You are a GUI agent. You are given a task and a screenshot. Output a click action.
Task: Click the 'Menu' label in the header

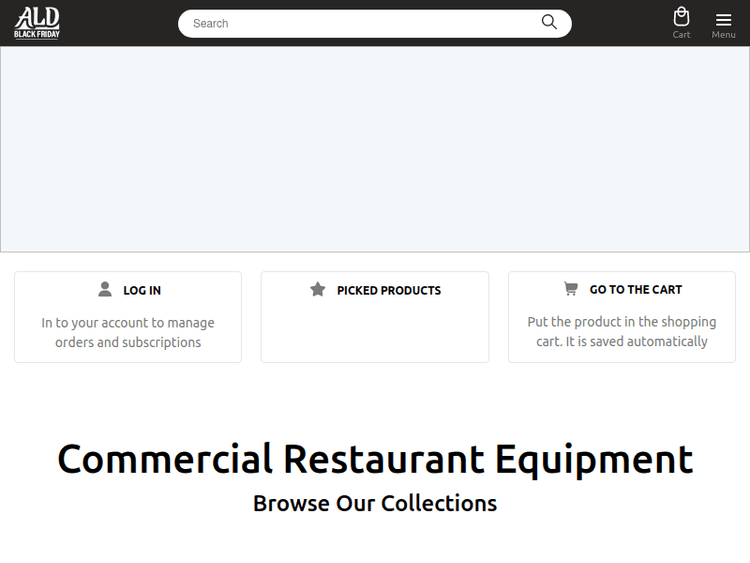coord(723,35)
